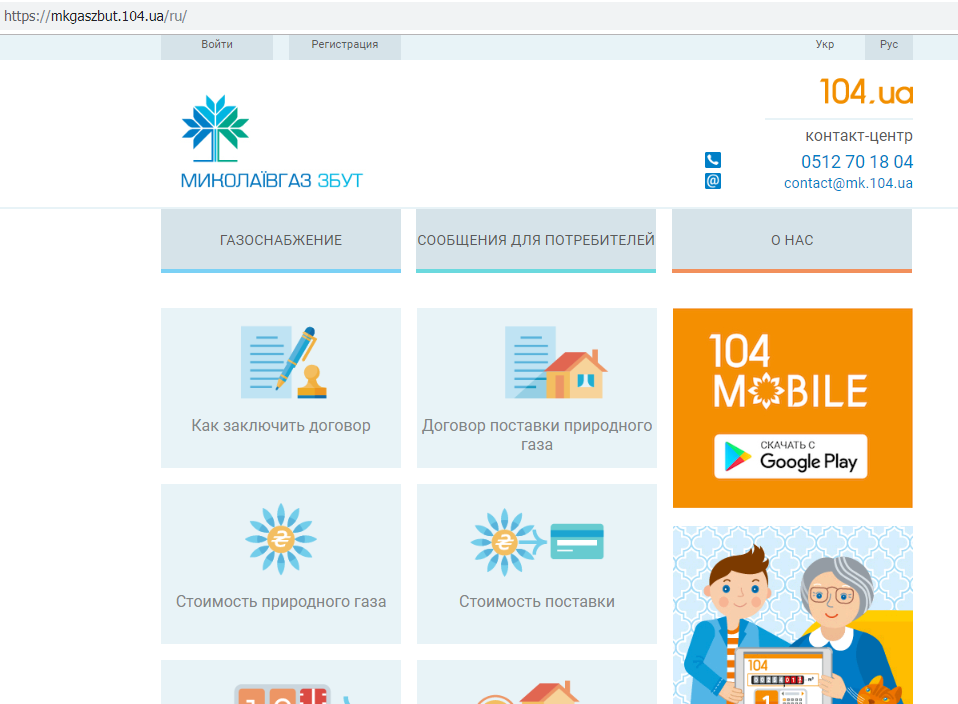The height and width of the screenshot is (704, 958).
Task: Click the 104.ua logo in the header
Action: (865, 92)
